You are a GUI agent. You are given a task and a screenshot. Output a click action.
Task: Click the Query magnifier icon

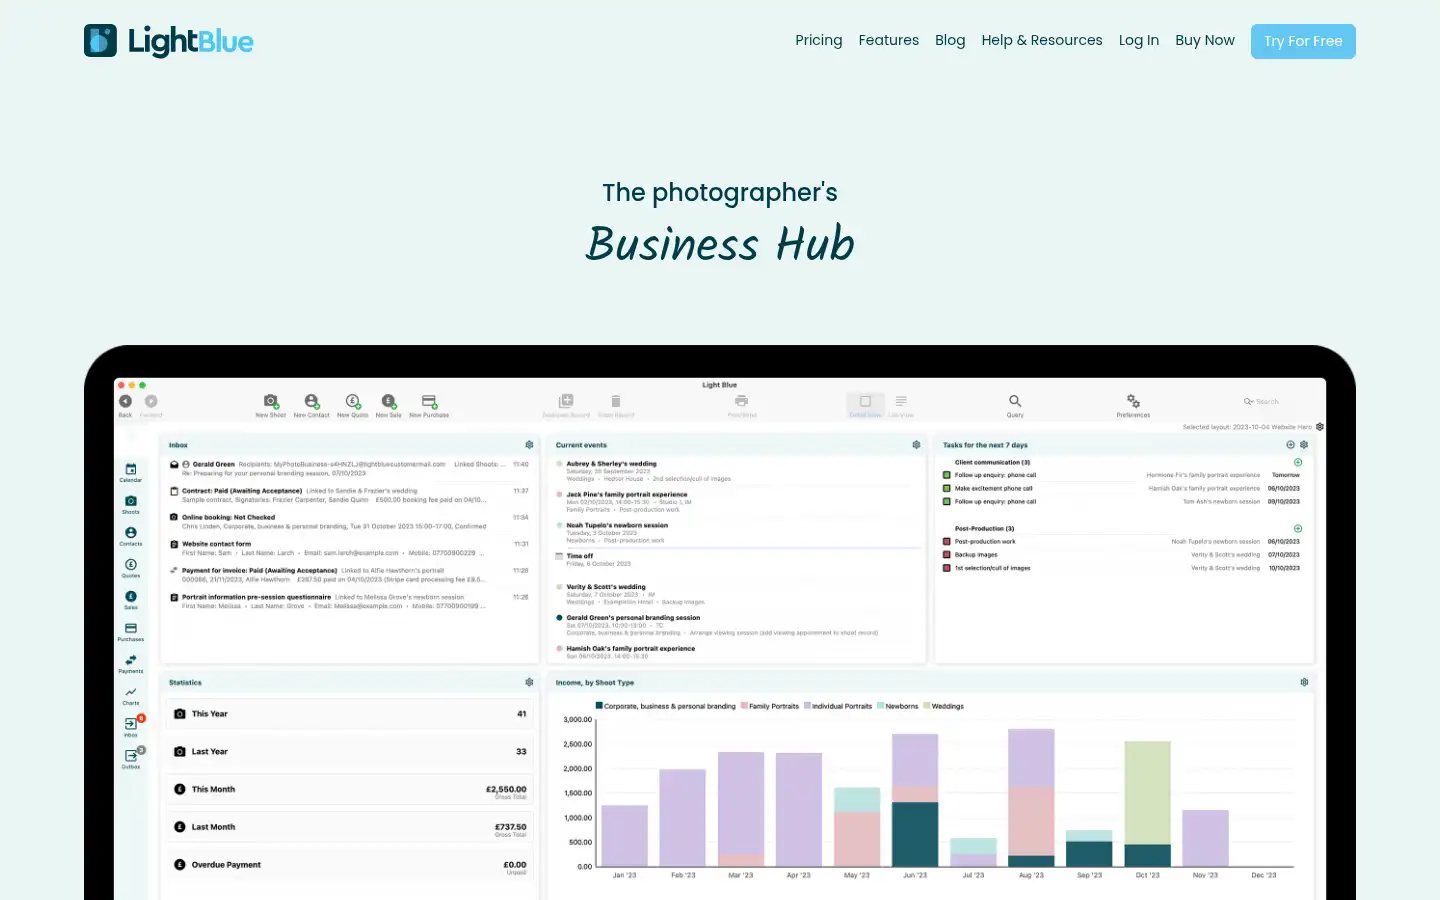coord(1015,401)
